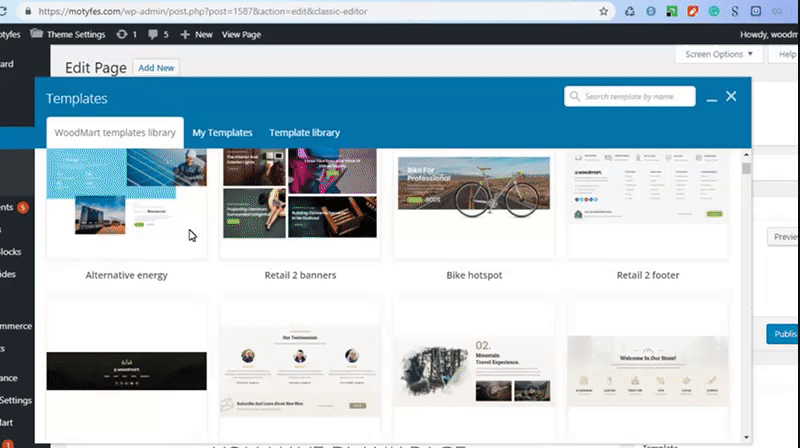Close the Templates panel
The height and width of the screenshot is (448, 800).
point(731,96)
